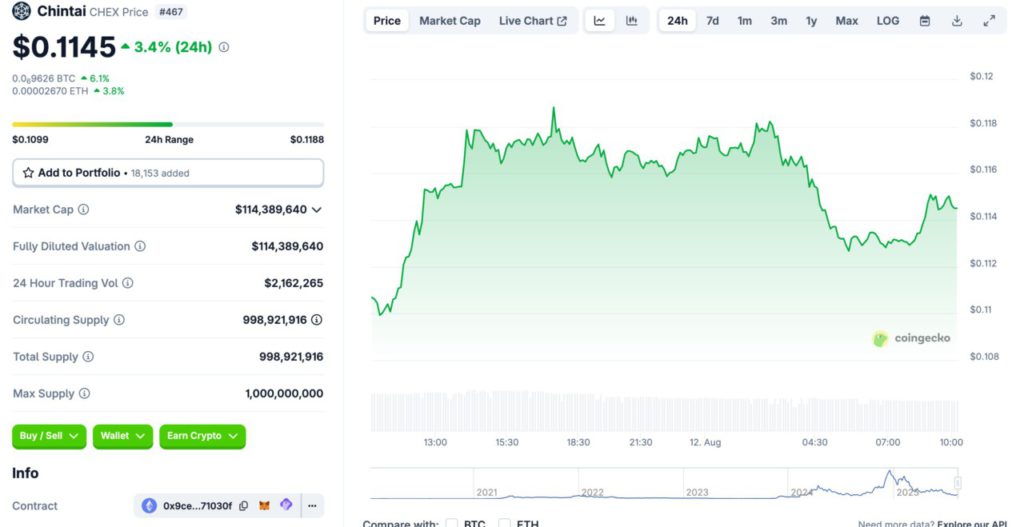
Task: Open the Live Chart link
Action: tap(532, 21)
